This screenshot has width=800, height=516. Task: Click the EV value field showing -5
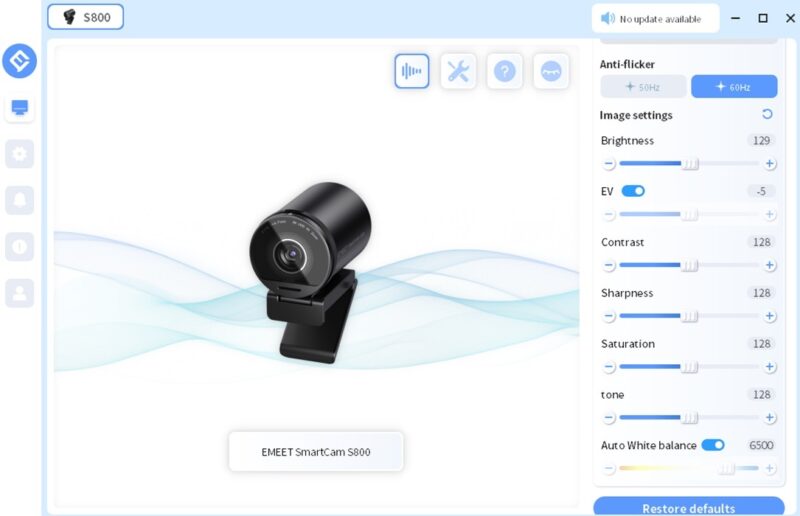click(761, 191)
